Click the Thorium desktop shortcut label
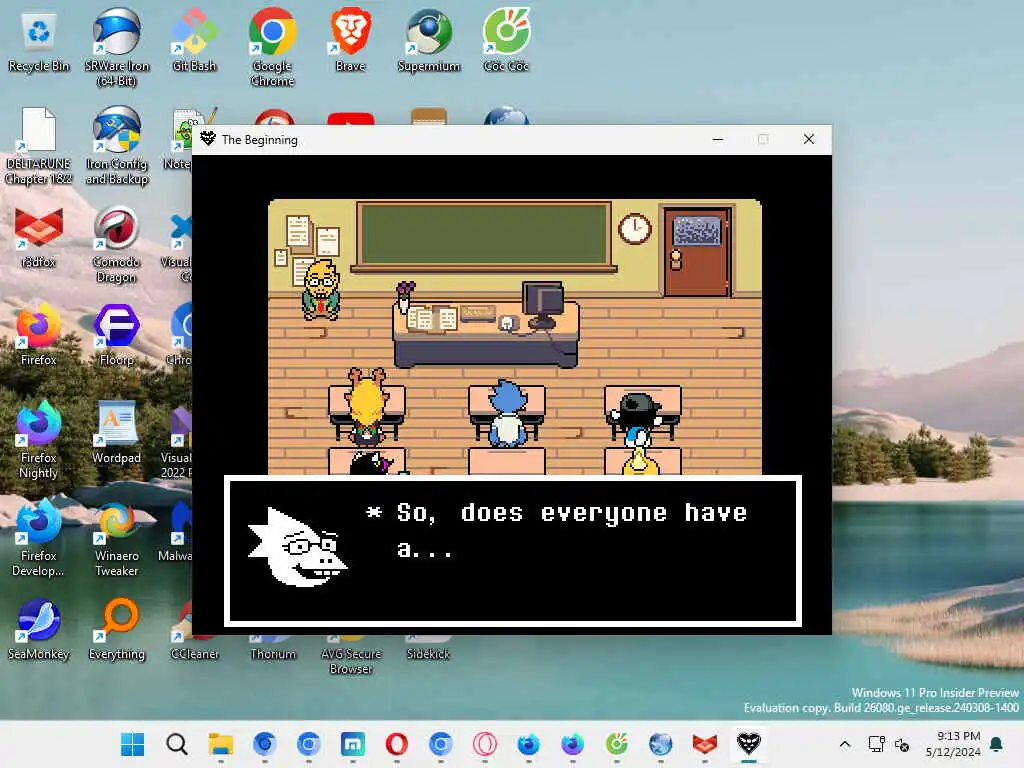Screen dimensions: 1024x768 pos(273,654)
